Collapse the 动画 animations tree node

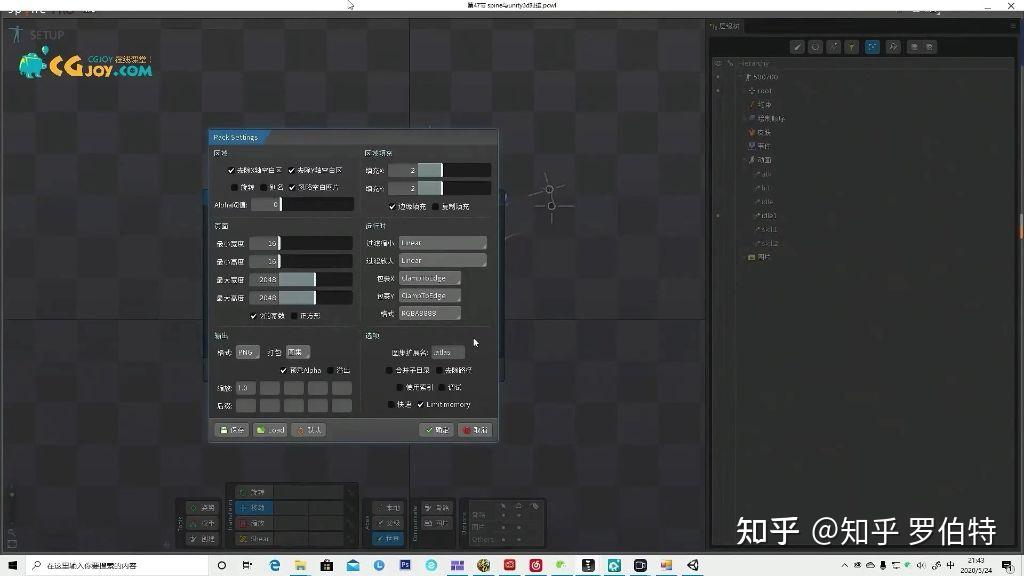(x=744, y=159)
